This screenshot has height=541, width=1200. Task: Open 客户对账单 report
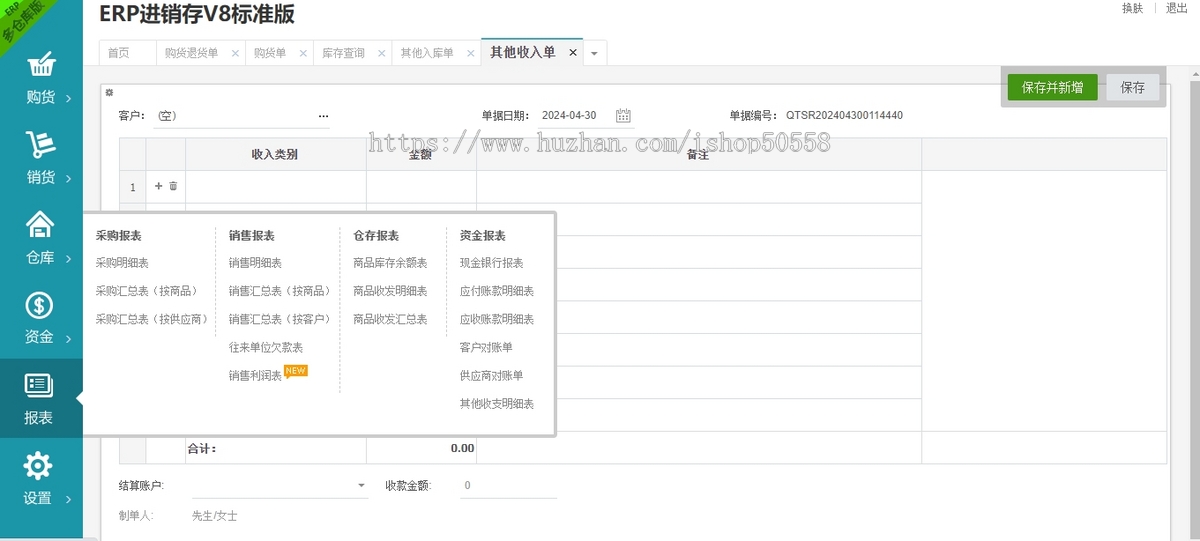pos(486,347)
